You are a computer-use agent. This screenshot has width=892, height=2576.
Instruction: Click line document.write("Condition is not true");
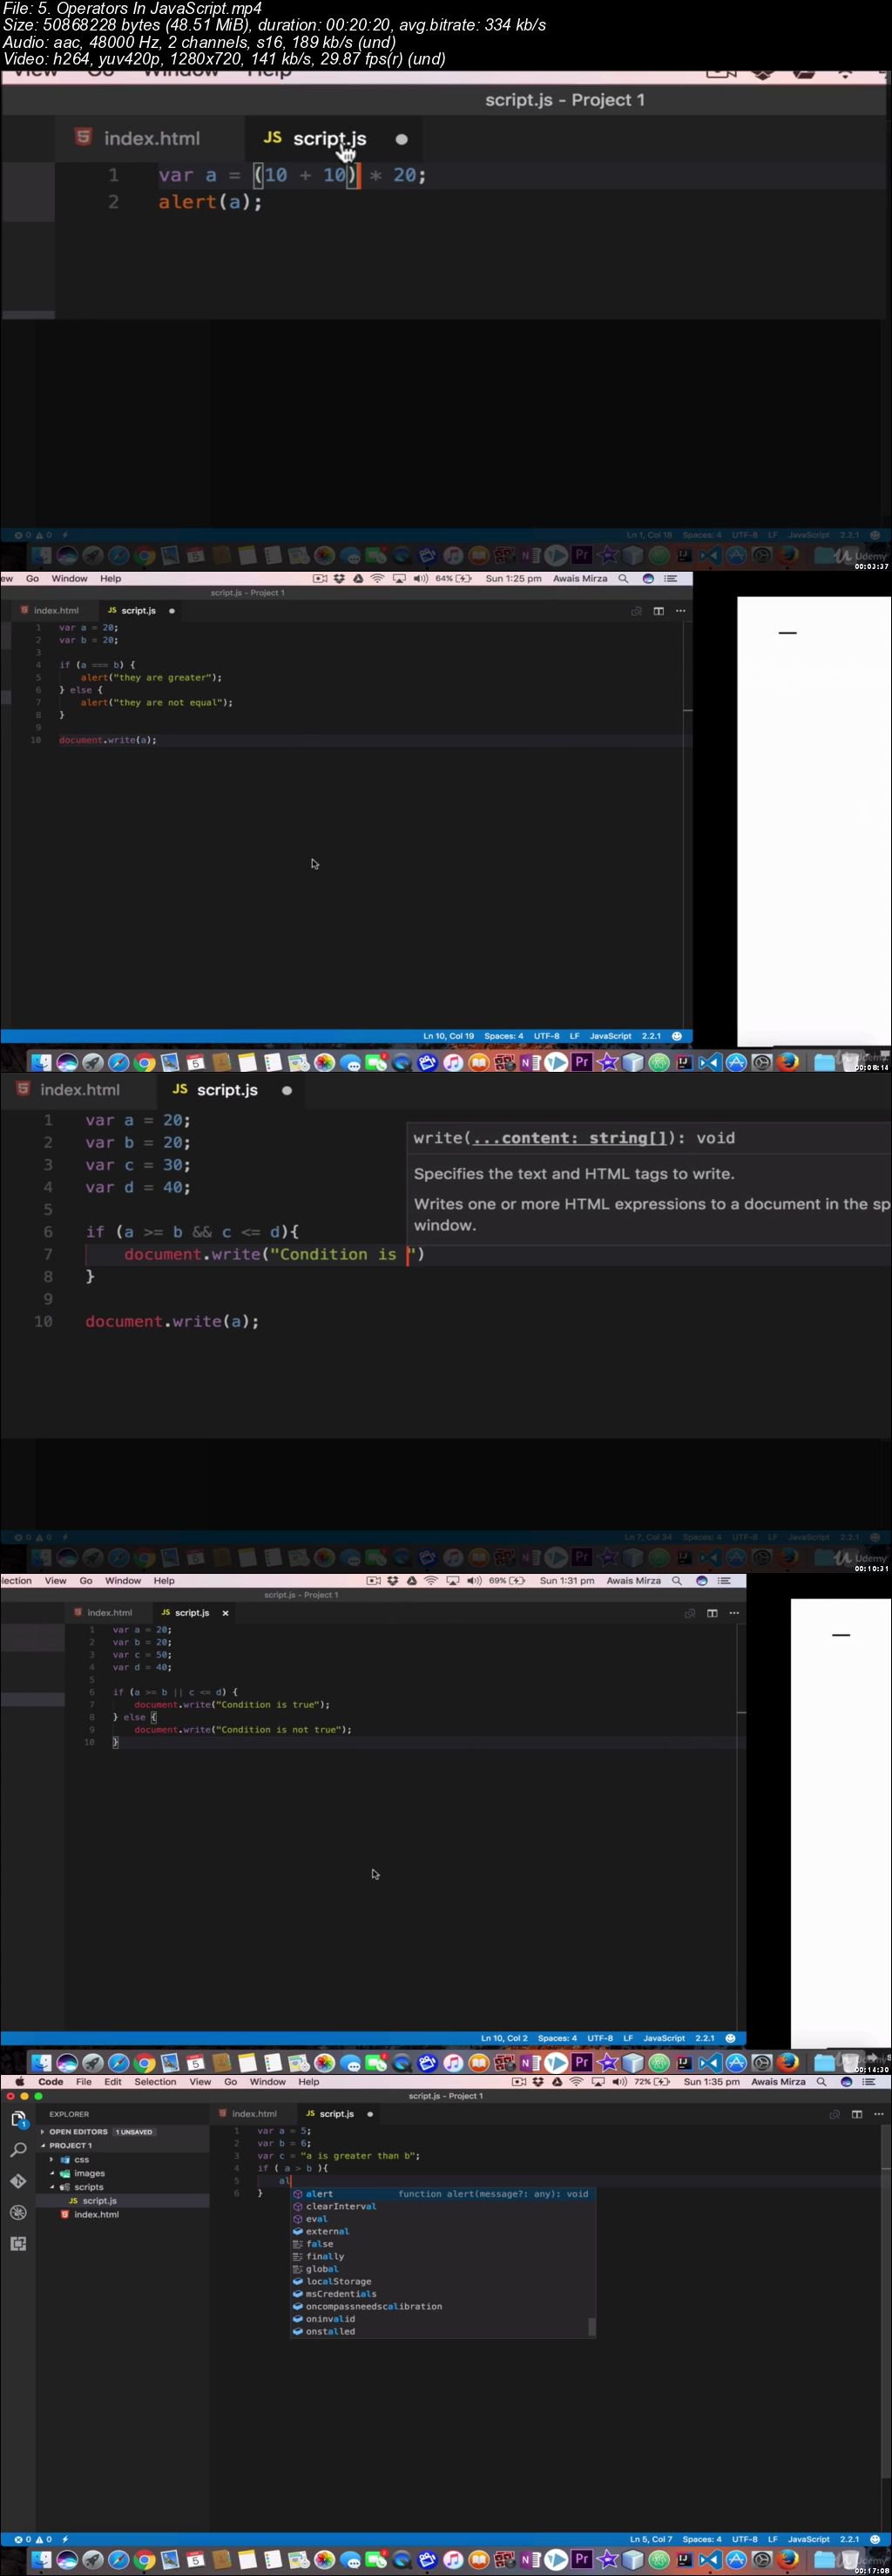point(243,1729)
